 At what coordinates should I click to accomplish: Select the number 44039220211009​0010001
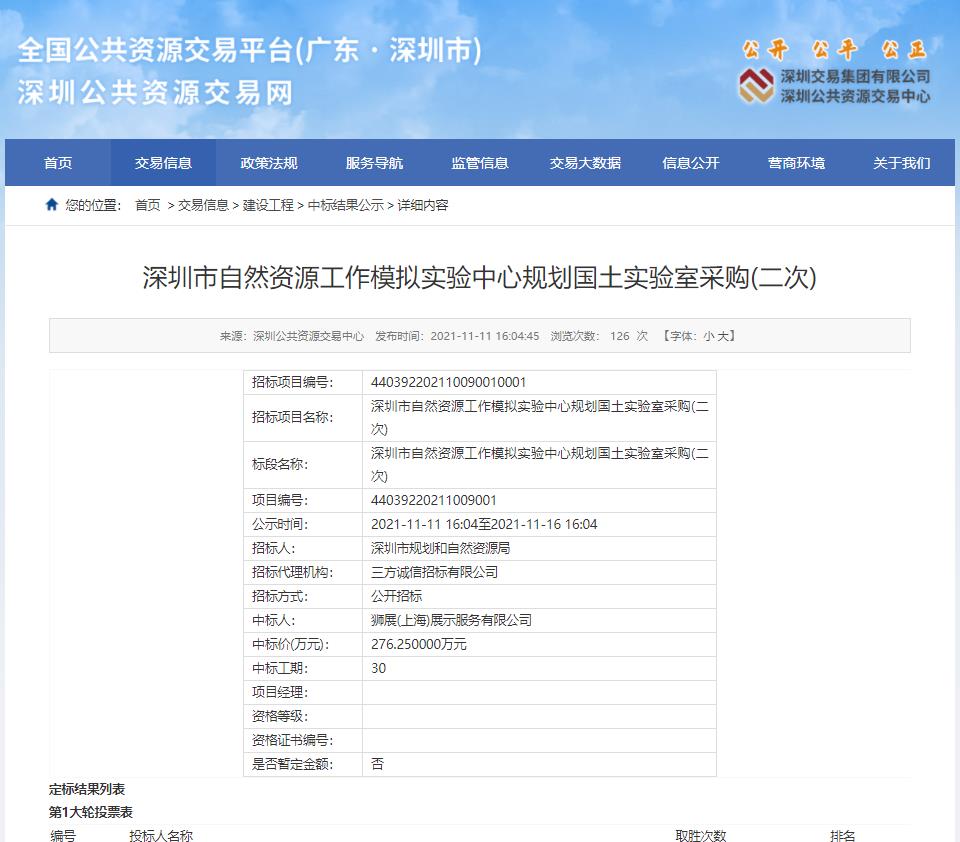(x=448, y=383)
